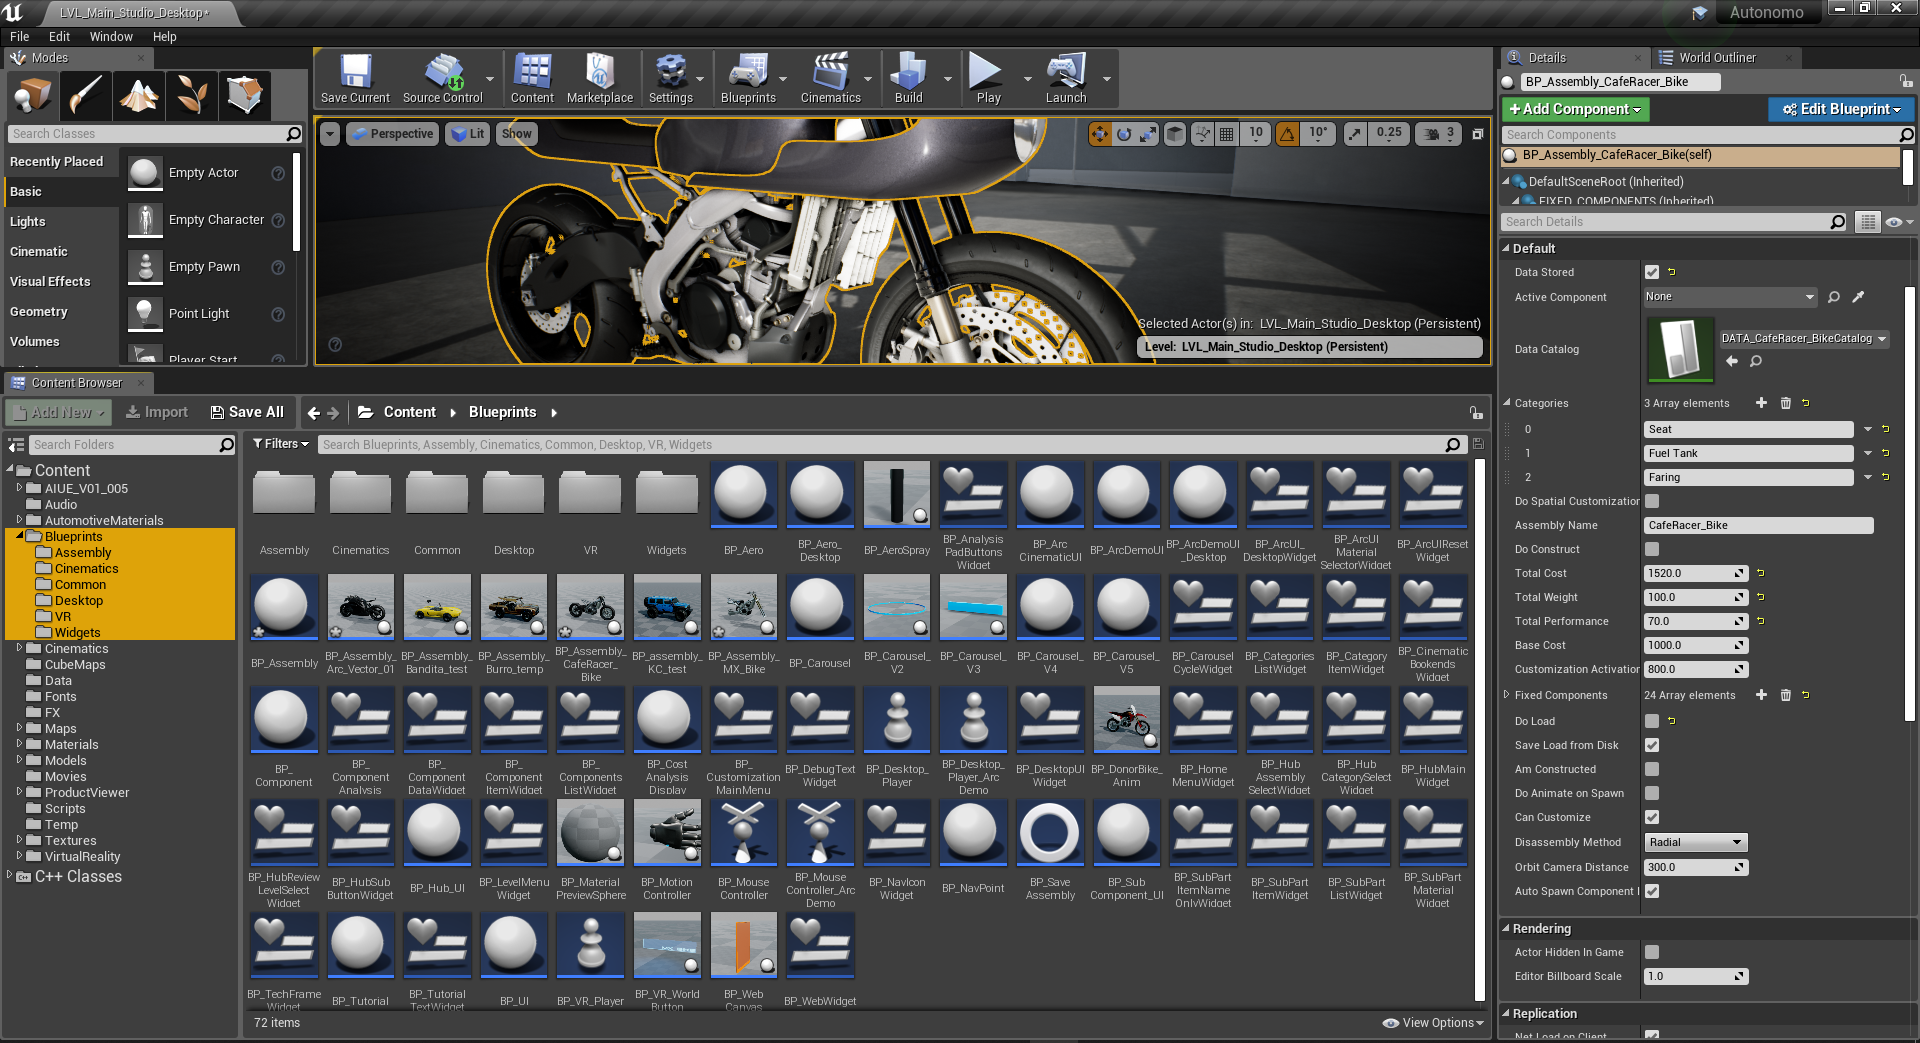Viewport: 1920px width, 1043px height.
Task: Select the Foliage mode icon
Action: click(x=192, y=96)
